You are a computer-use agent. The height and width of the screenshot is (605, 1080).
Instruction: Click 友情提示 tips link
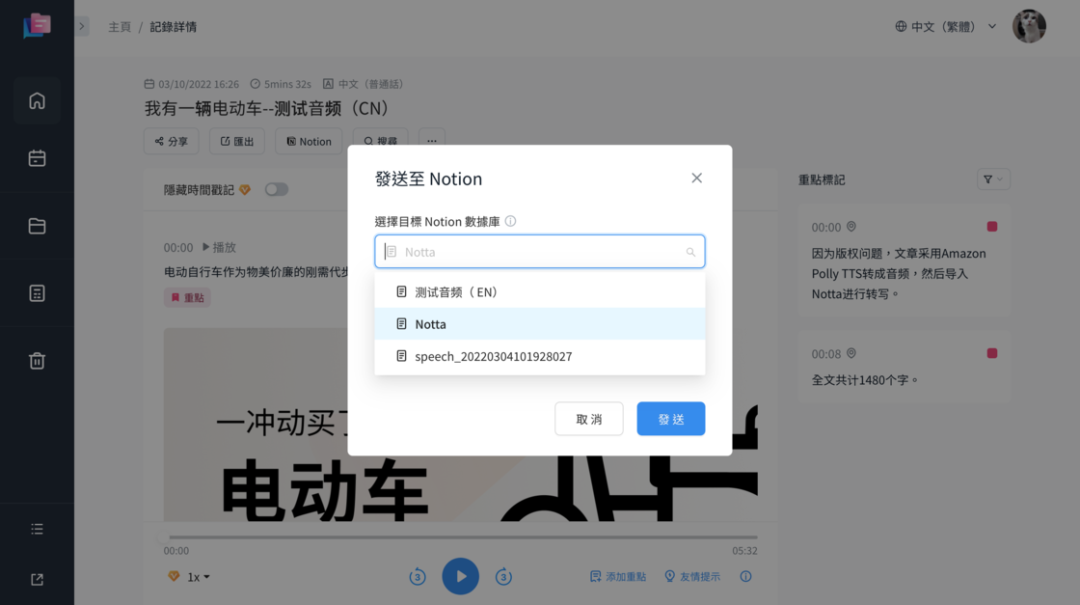click(692, 577)
